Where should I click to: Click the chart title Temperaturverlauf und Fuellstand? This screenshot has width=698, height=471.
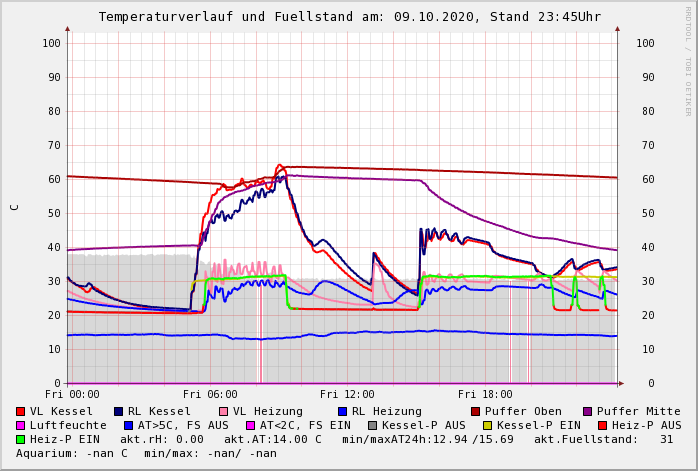click(x=349, y=17)
